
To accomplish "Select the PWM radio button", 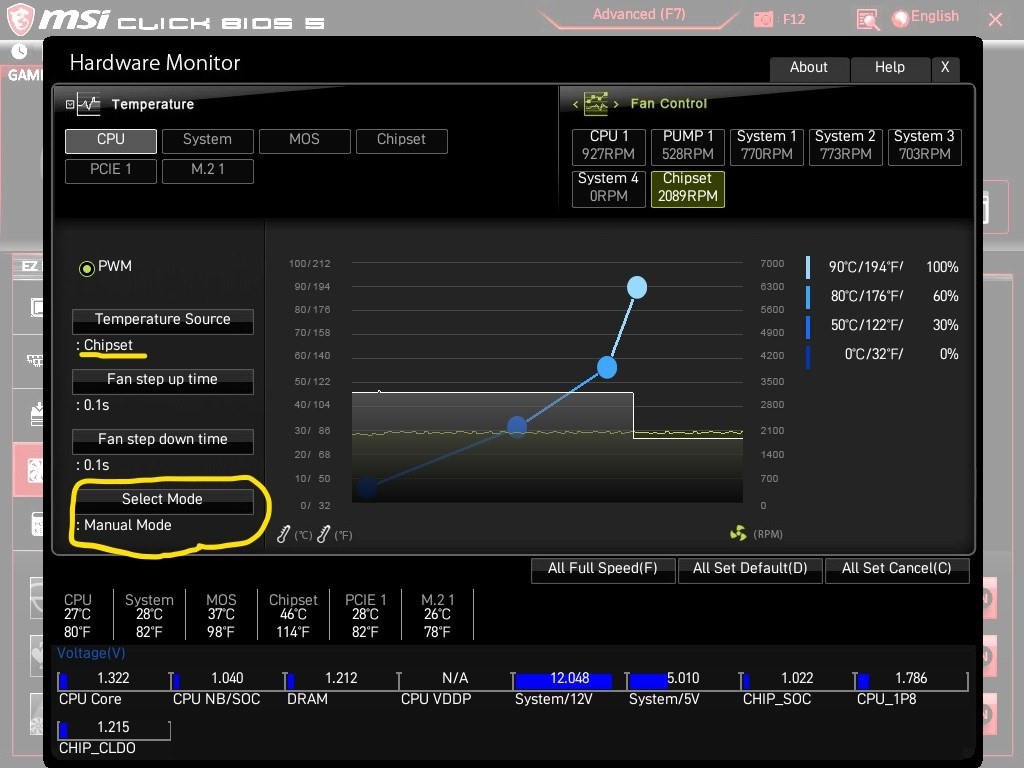I will tap(87, 268).
